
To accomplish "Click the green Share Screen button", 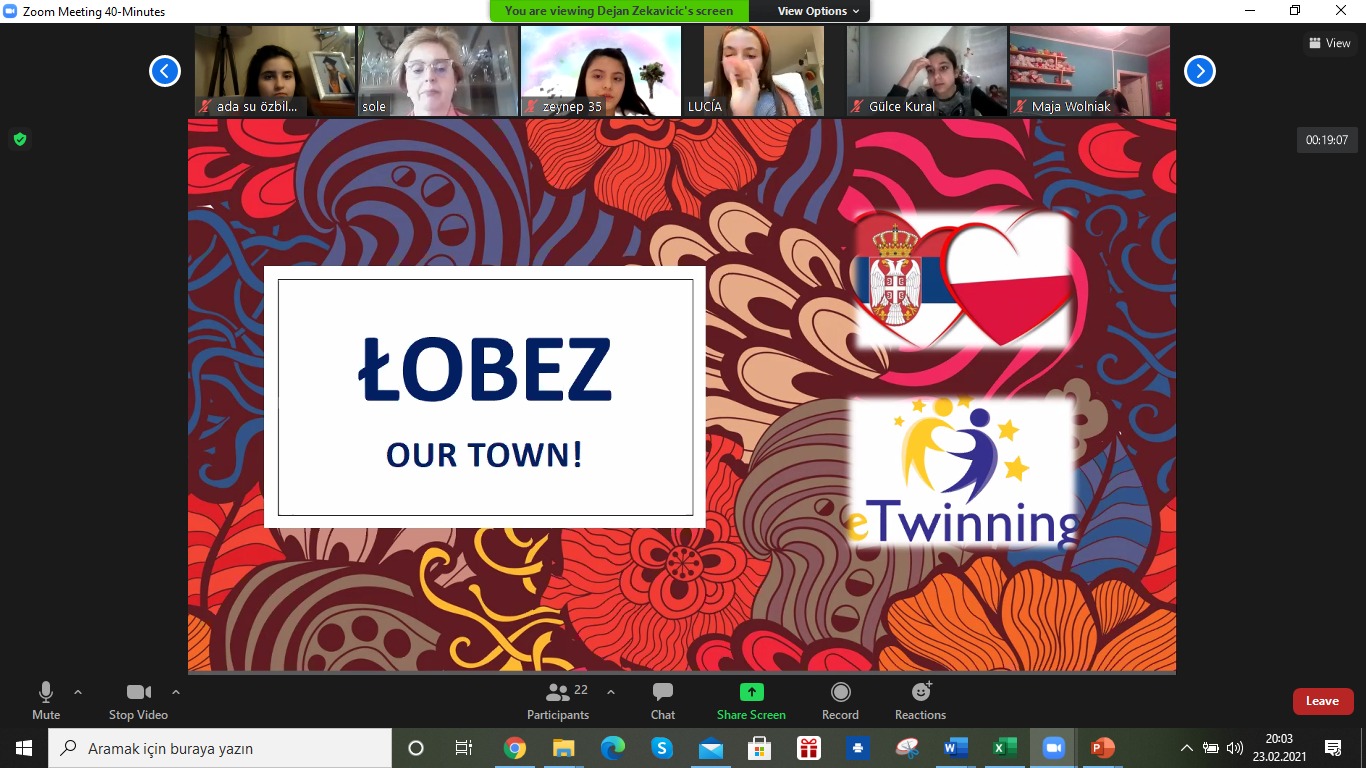I will (x=751, y=701).
